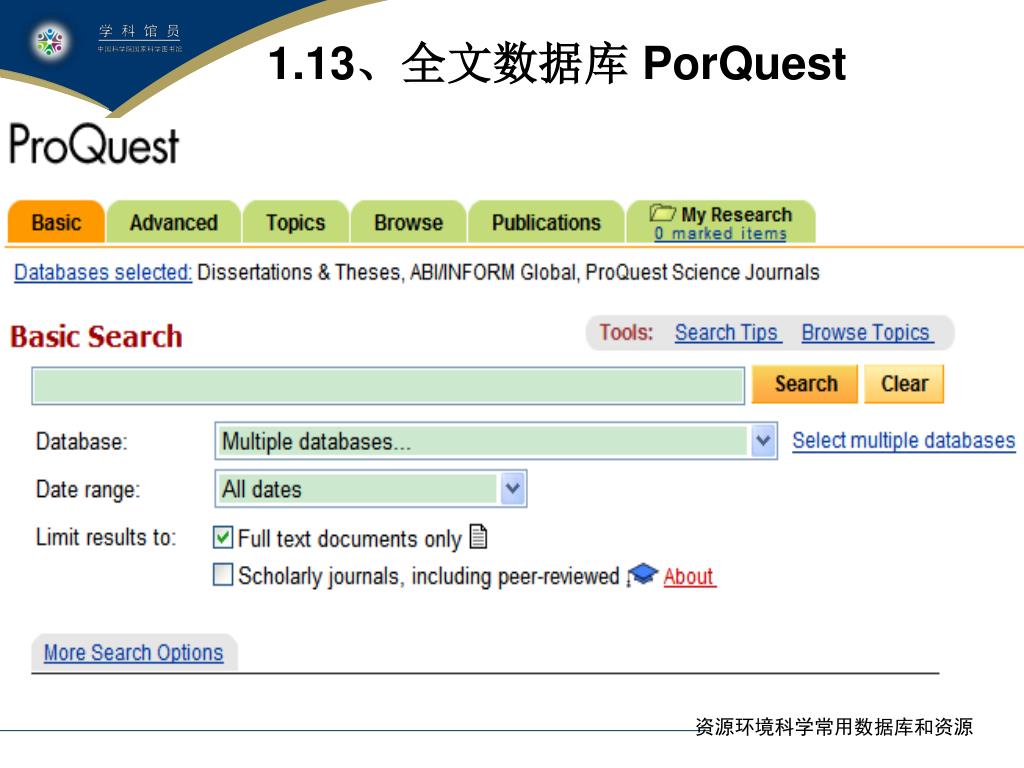This screenshot has height=768, width=1024.
Task: Switch to the Basic tab
Action: coord(56,222)
